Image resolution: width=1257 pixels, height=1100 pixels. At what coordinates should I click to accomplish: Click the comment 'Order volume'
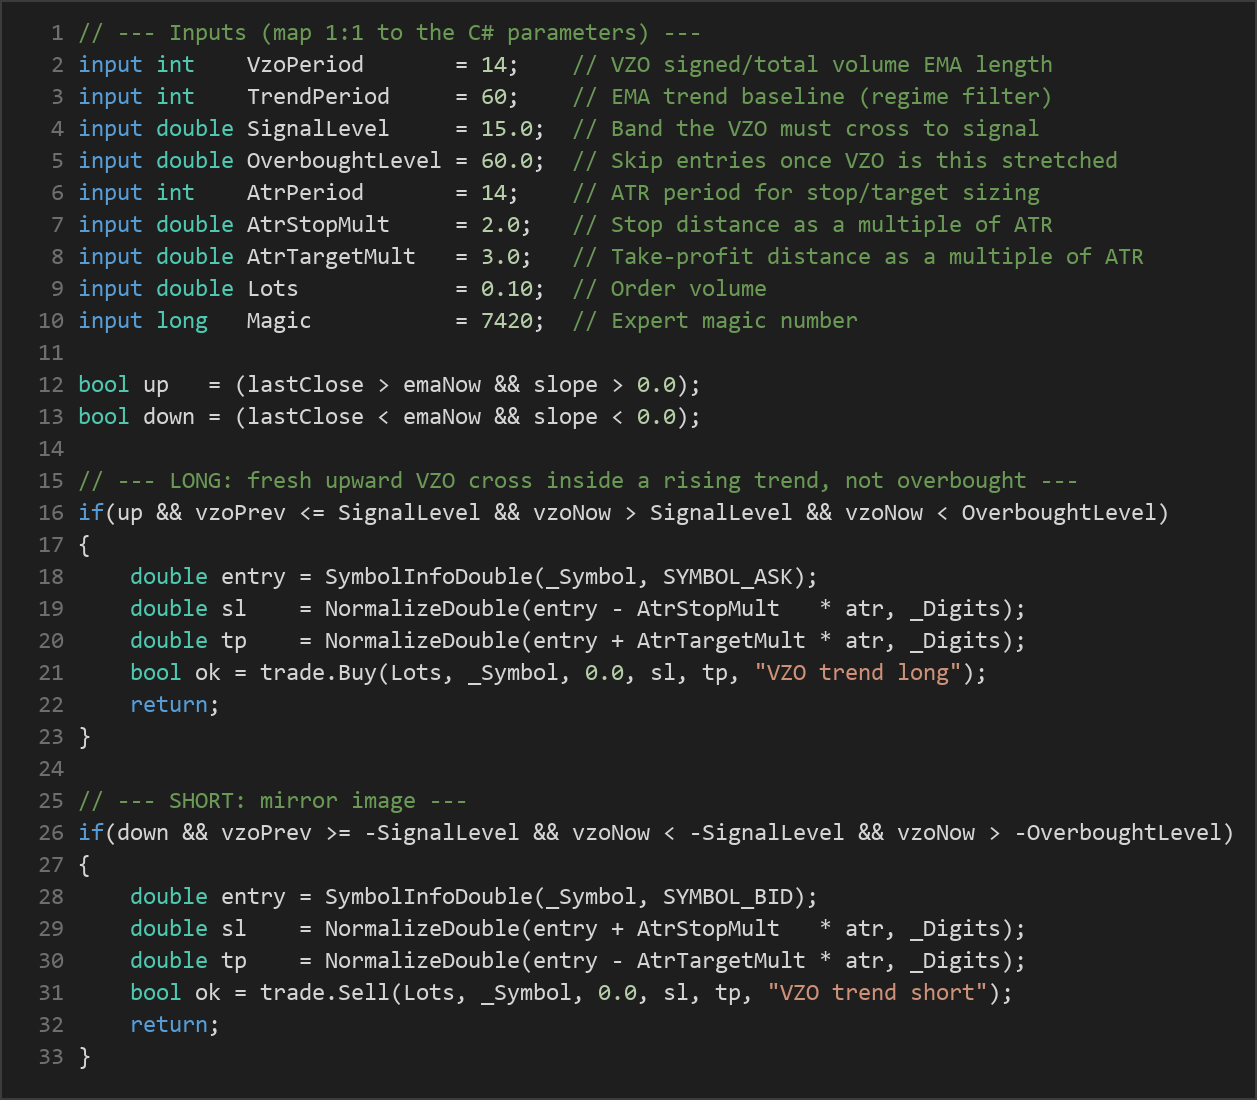point(689,289)
